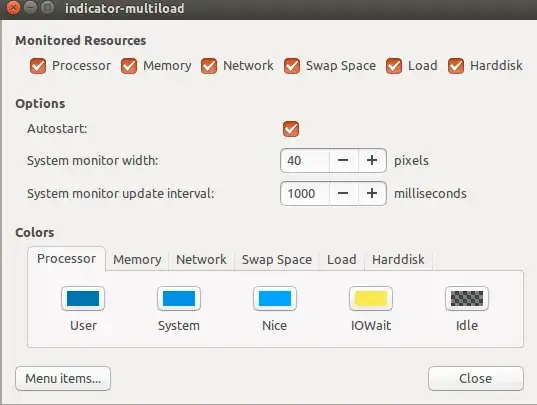537x405 pixels.
Task: Click the 'Monitored Resources' heading
Action: (x=81, y=40)
